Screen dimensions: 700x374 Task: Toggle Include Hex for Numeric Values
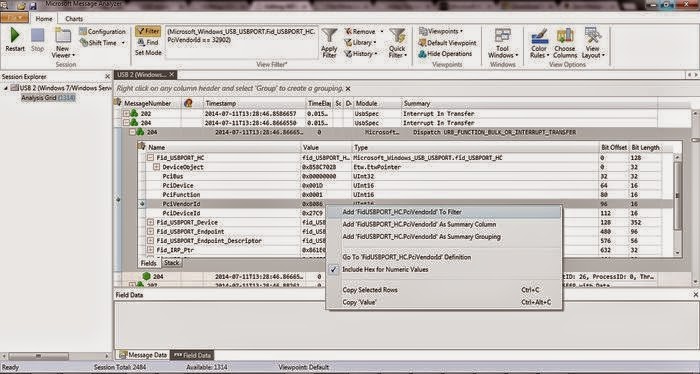click(444, 270)
